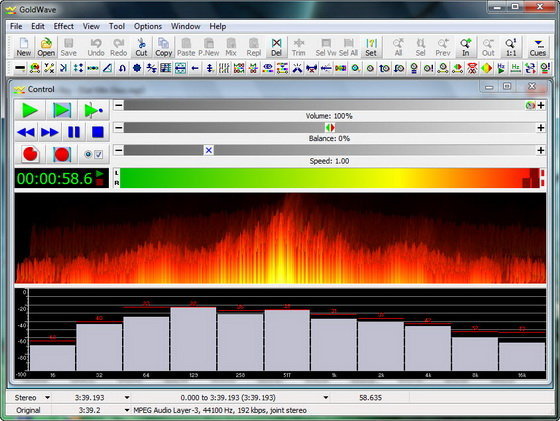Click the Cues toolbar button
This screenshot has height=421, width=560.
pos(538,47)
